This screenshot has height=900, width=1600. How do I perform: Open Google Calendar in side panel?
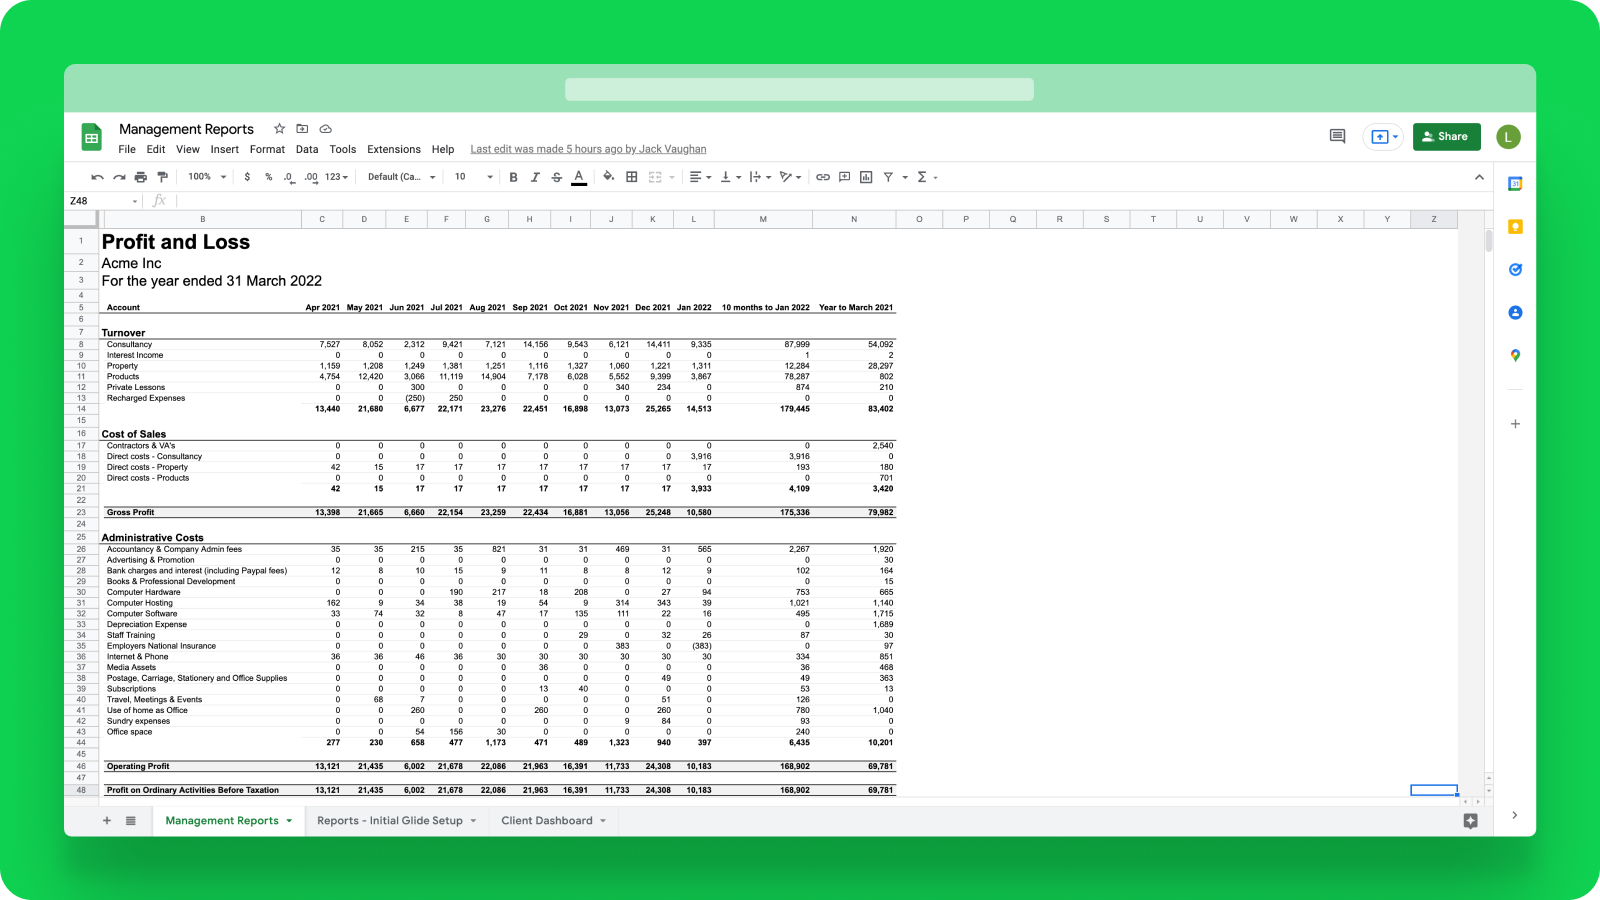[x=1515, y=184]
